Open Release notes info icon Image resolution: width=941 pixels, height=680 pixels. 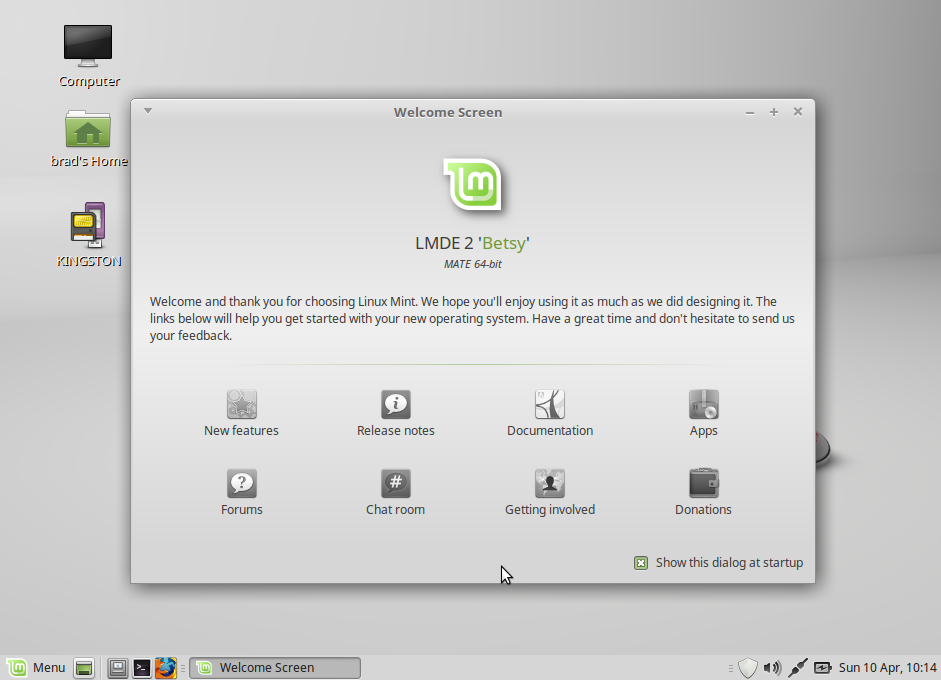point(395,404)
